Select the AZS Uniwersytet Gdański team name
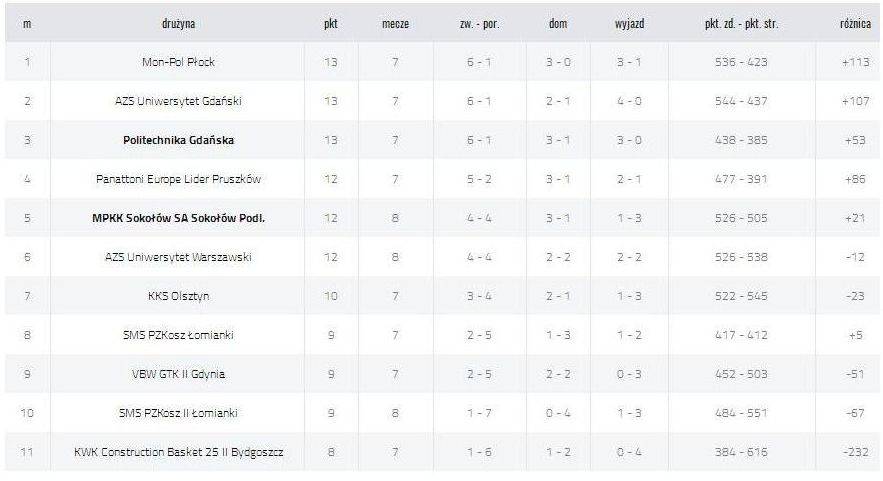Screen dimensions: 883x481 point(178,101)
